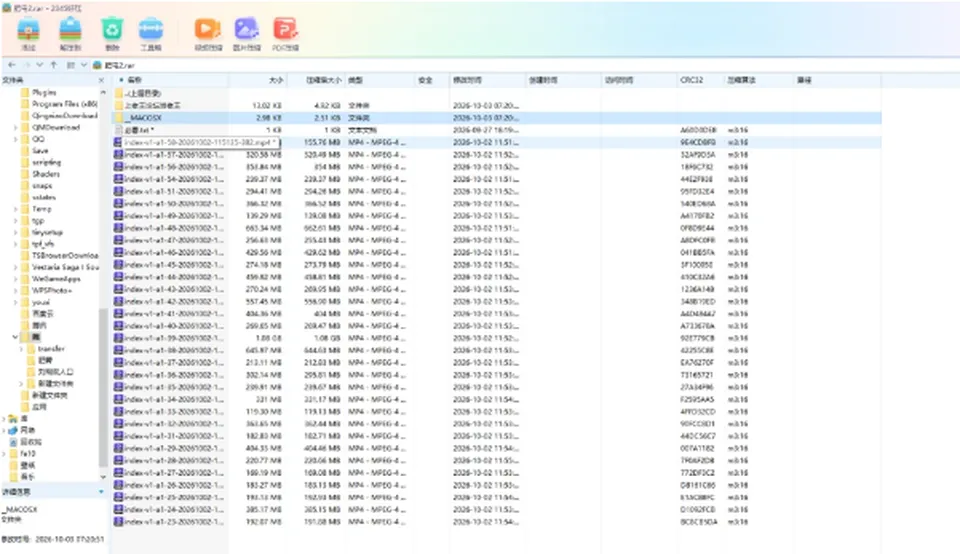The image size is (960, 554).
Task: Select the Shaders folder in tree
Action: click(46, 174)
